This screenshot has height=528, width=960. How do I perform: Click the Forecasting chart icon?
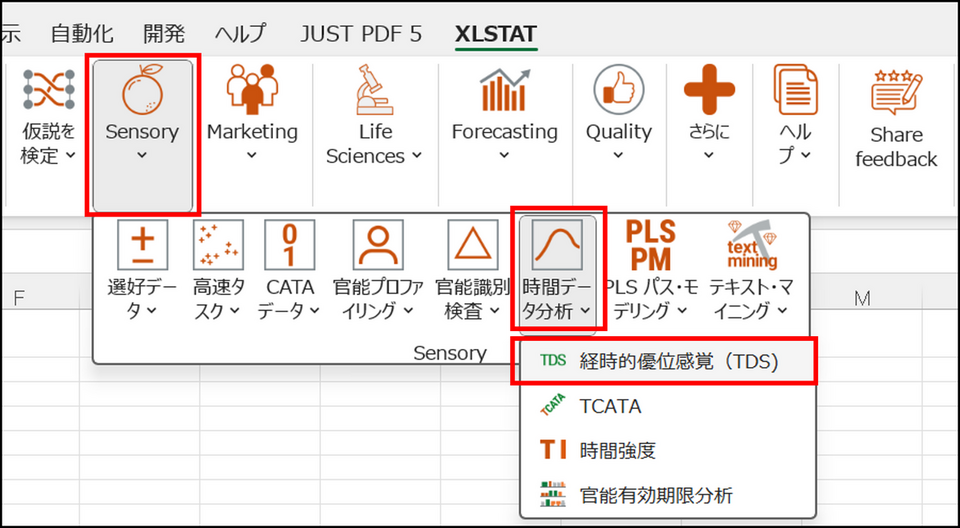(x=504, y=90)
